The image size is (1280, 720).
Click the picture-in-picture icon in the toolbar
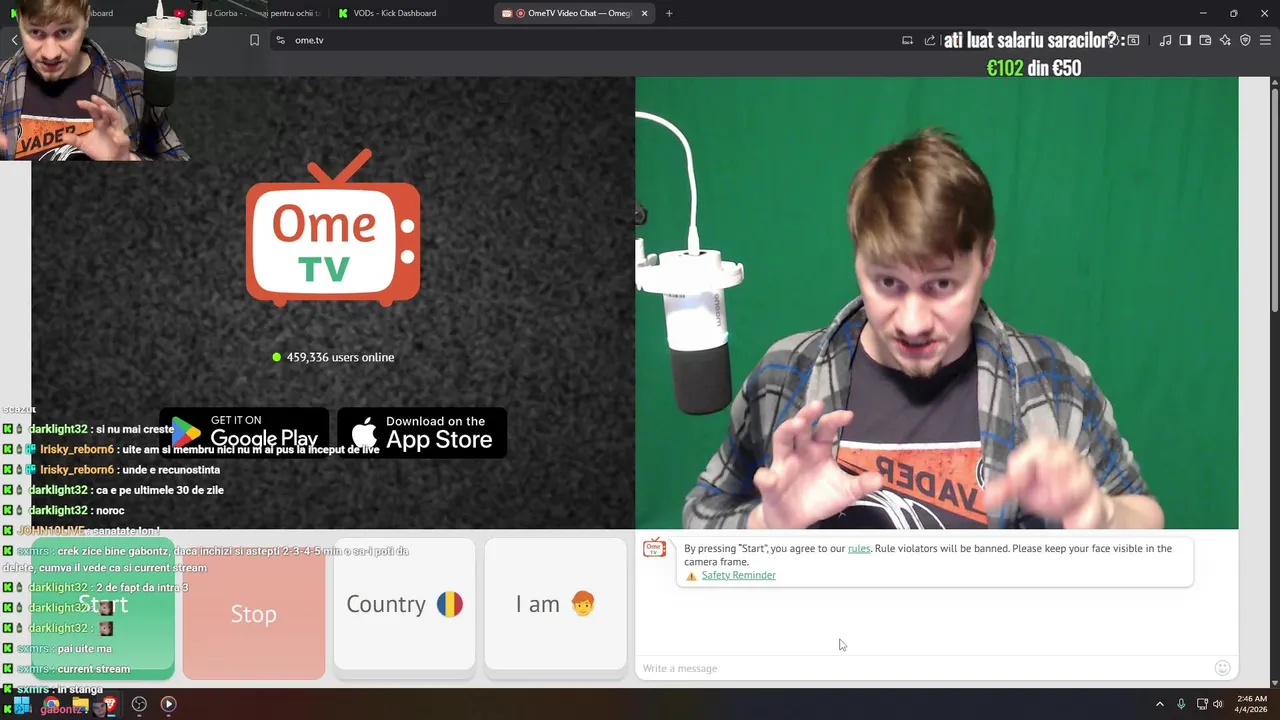1133,40
